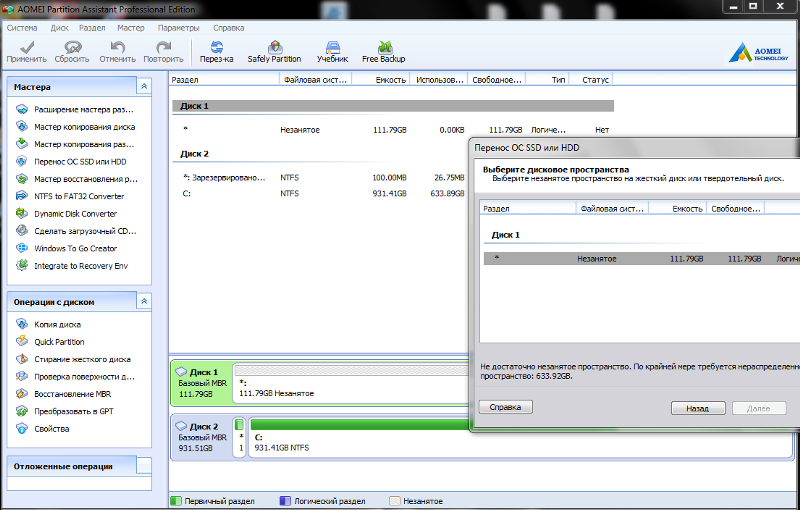
Task: Launch Free Backup from the toolbar
Action: coord(384,52)
